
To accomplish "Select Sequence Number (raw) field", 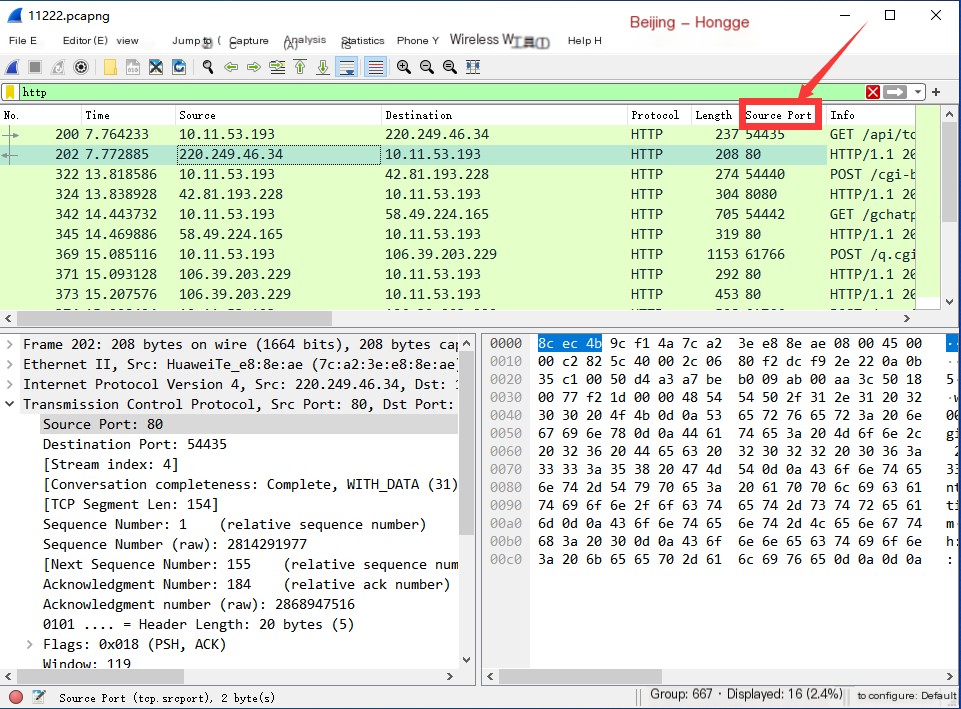I will [175, 544].
